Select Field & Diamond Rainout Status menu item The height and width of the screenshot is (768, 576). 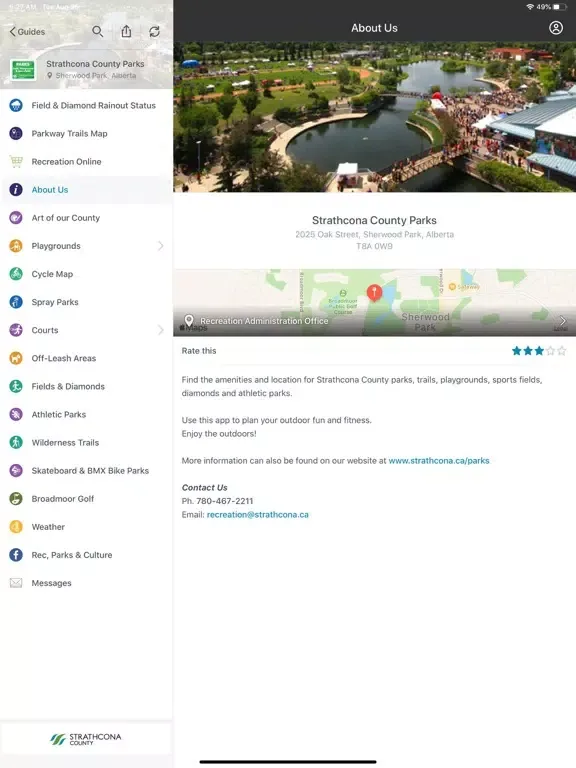86,105
